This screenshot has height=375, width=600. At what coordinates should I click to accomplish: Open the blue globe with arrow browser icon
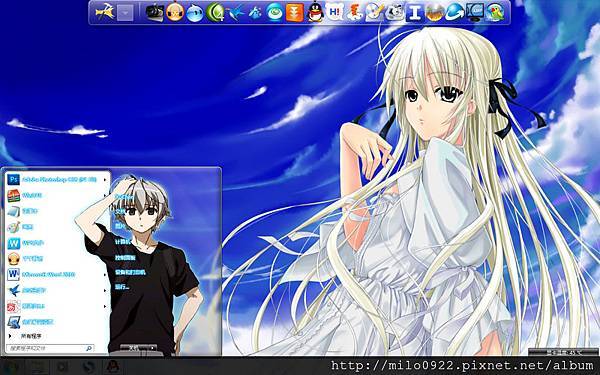[x=455, y=13]
